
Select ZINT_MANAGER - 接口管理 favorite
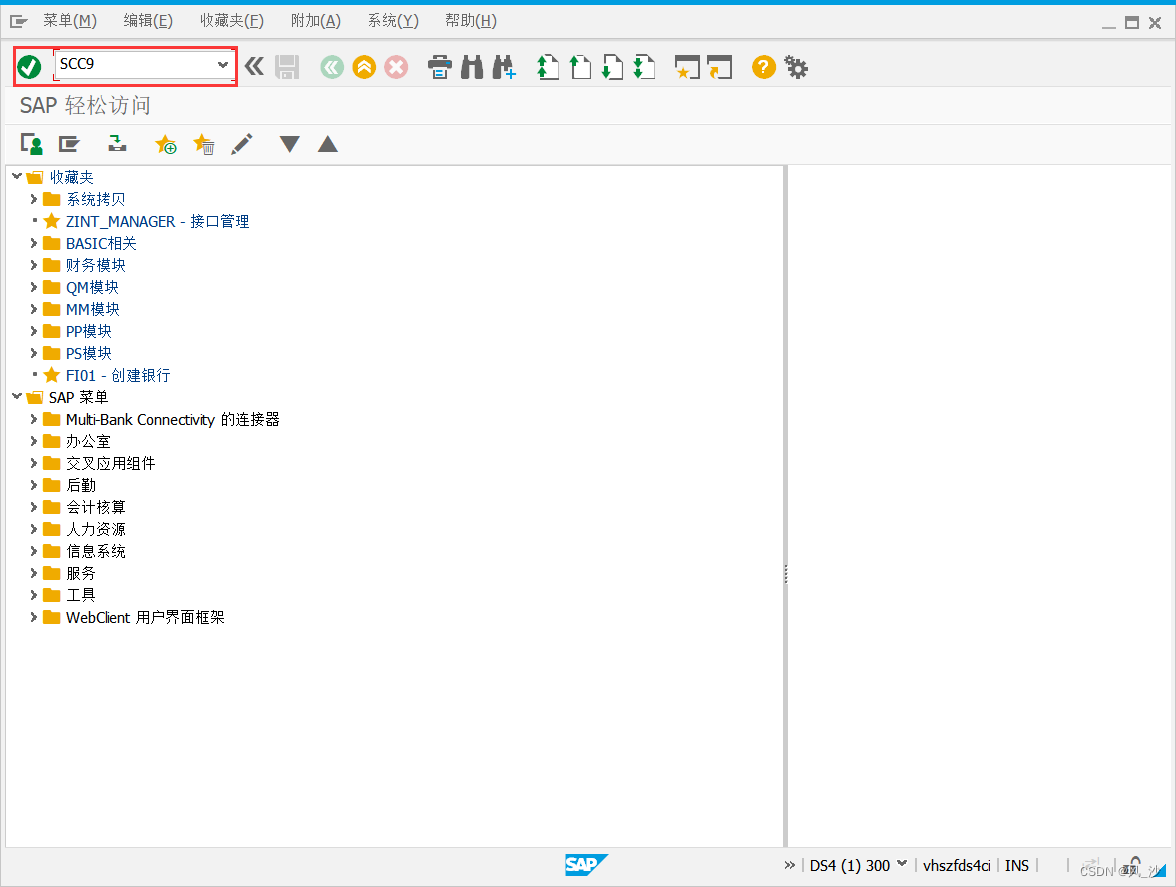(x=158, y=221)
